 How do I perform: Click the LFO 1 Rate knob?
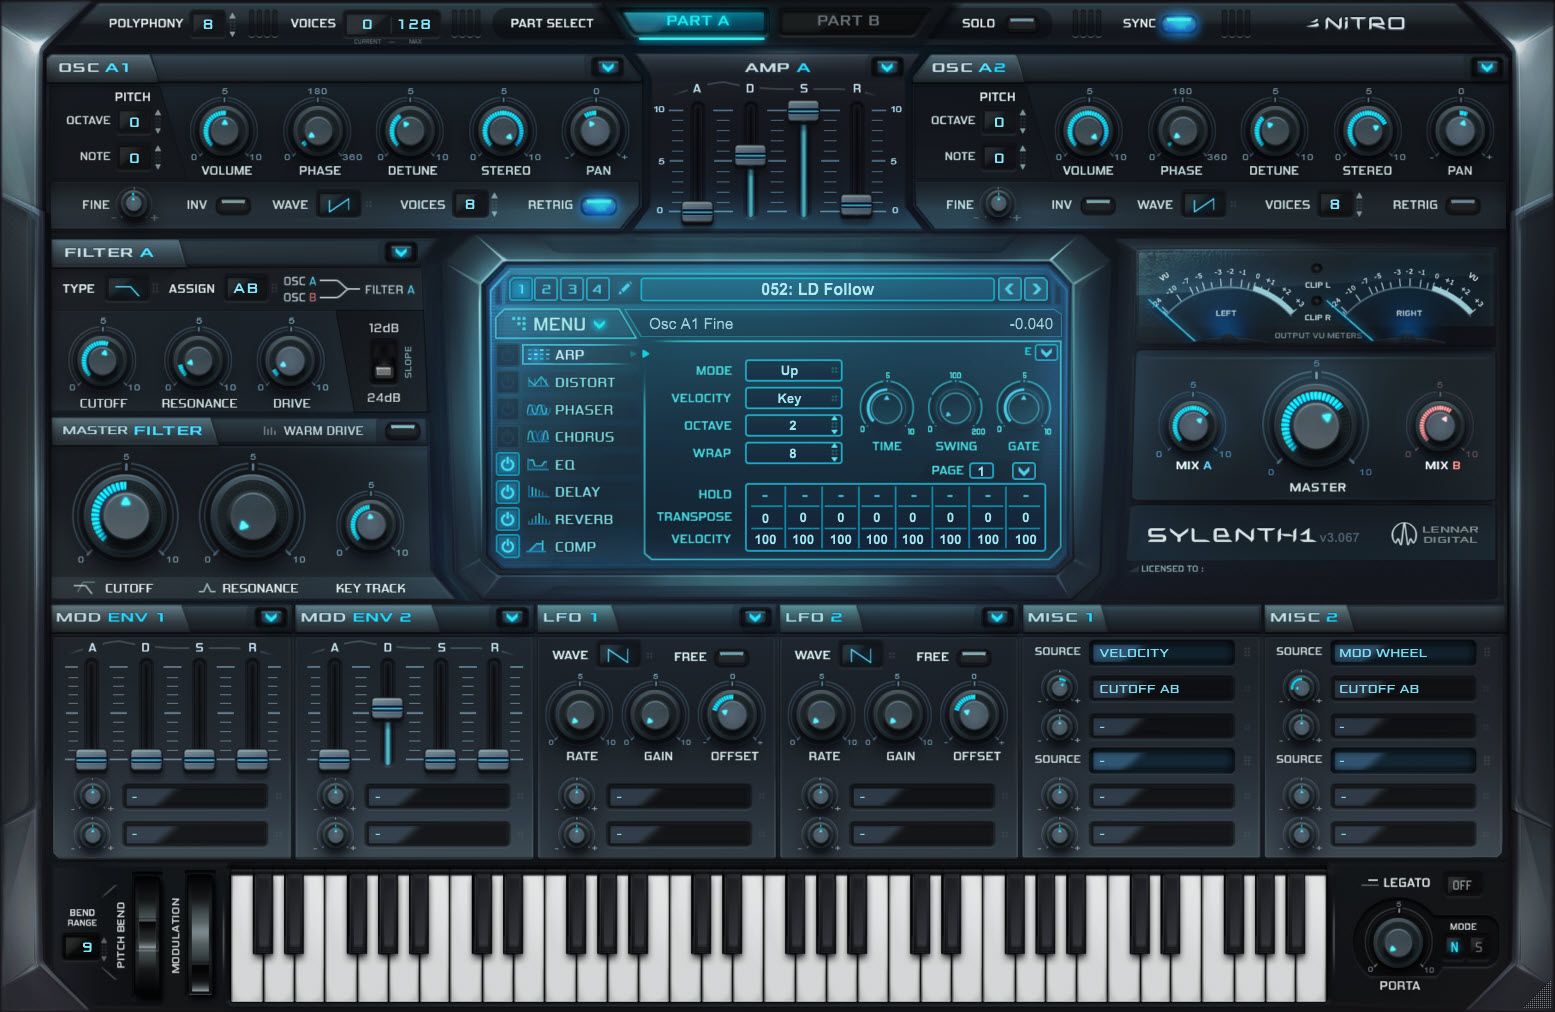point(580,715)
